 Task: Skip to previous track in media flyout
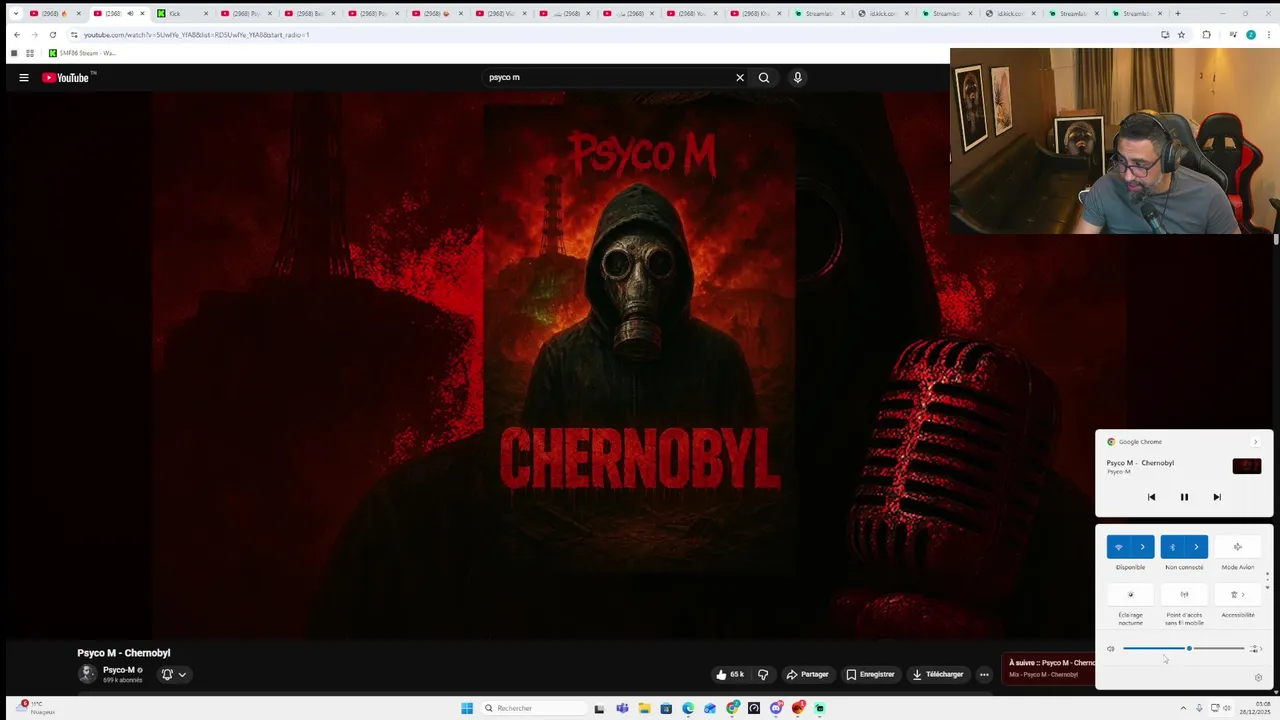tap(1151, 497)
